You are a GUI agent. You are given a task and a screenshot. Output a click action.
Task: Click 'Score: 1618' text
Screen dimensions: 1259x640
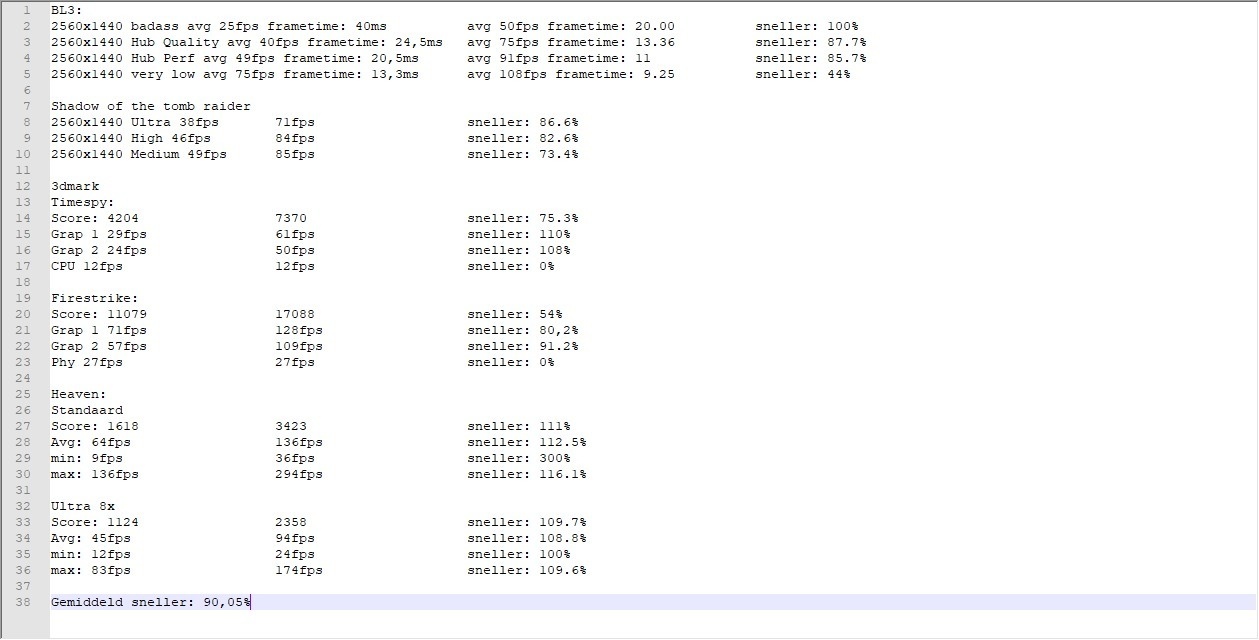coord(95,426)
